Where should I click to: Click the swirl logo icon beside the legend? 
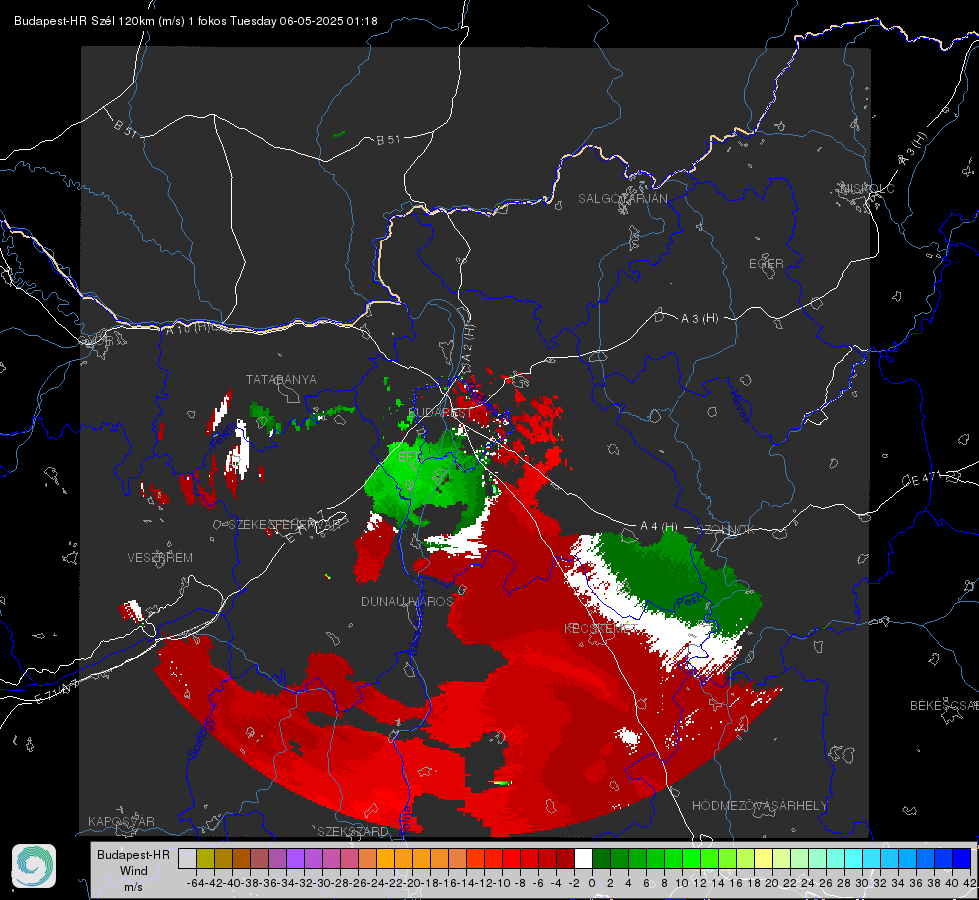pos(34,866)
